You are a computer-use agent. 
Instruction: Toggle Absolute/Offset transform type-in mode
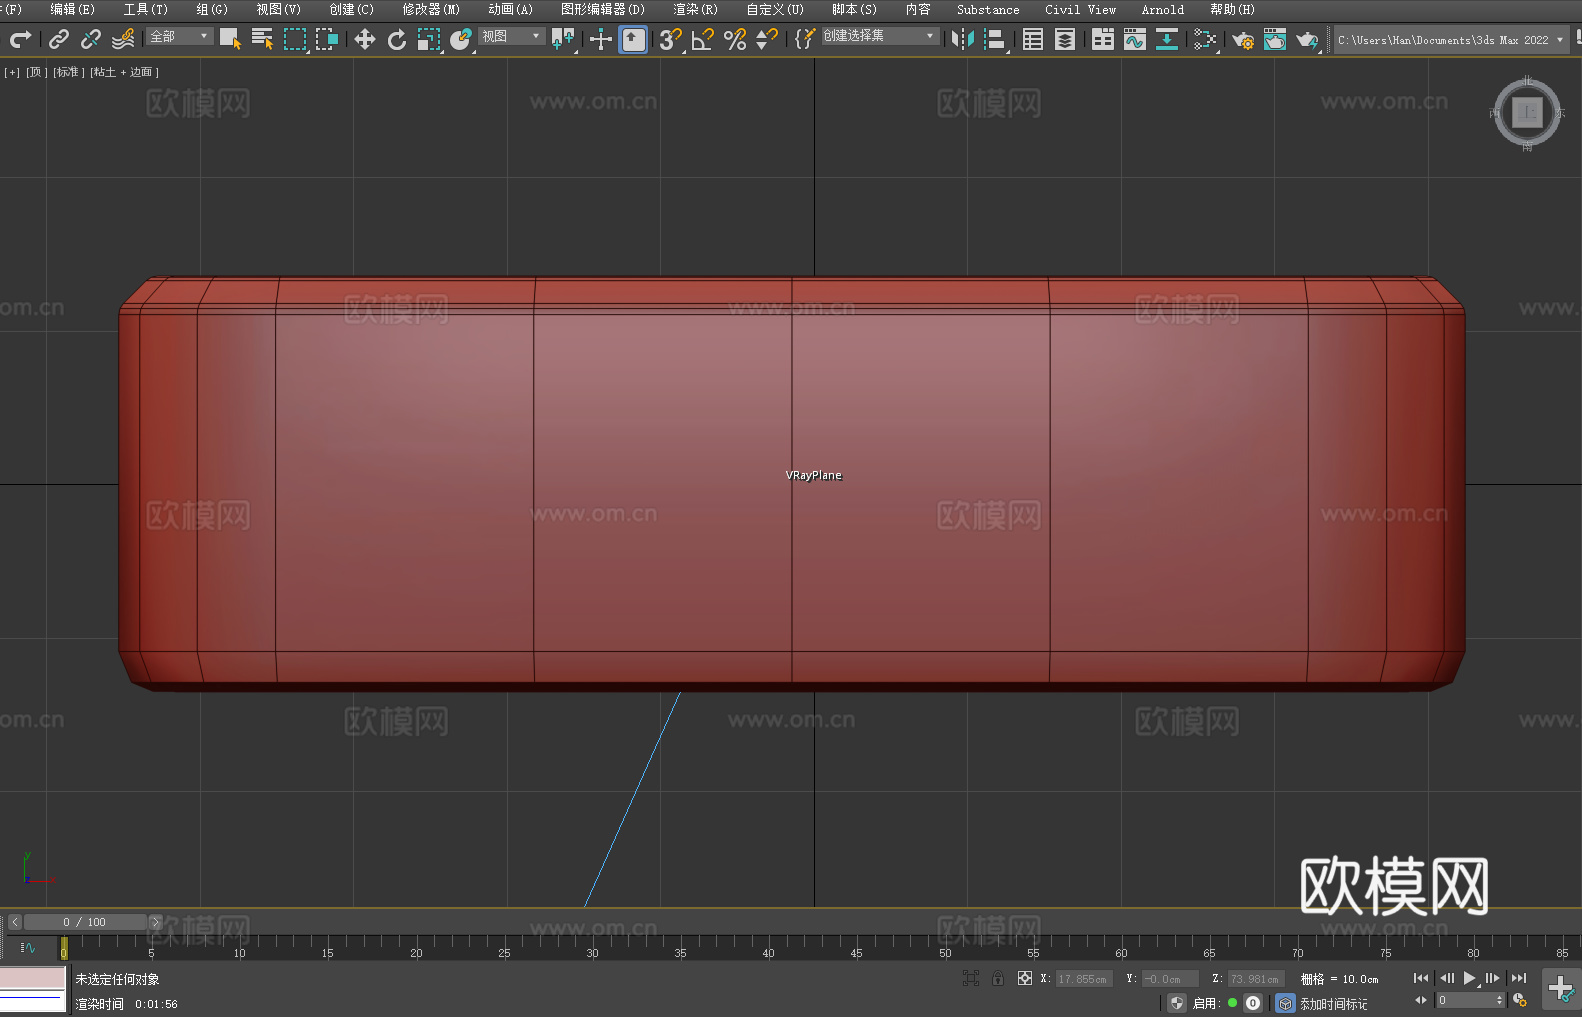(1025, 978)
